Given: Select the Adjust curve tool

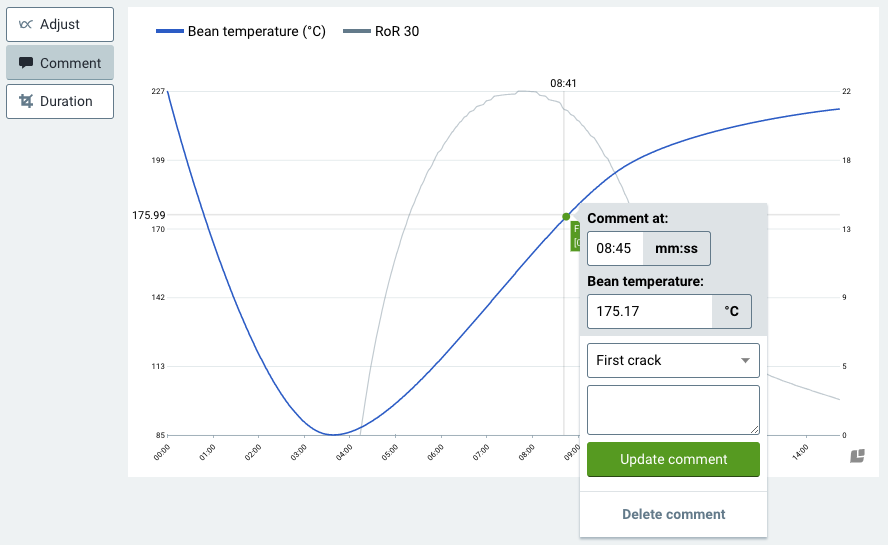Looking at the screenshot, I should (60, 24).
